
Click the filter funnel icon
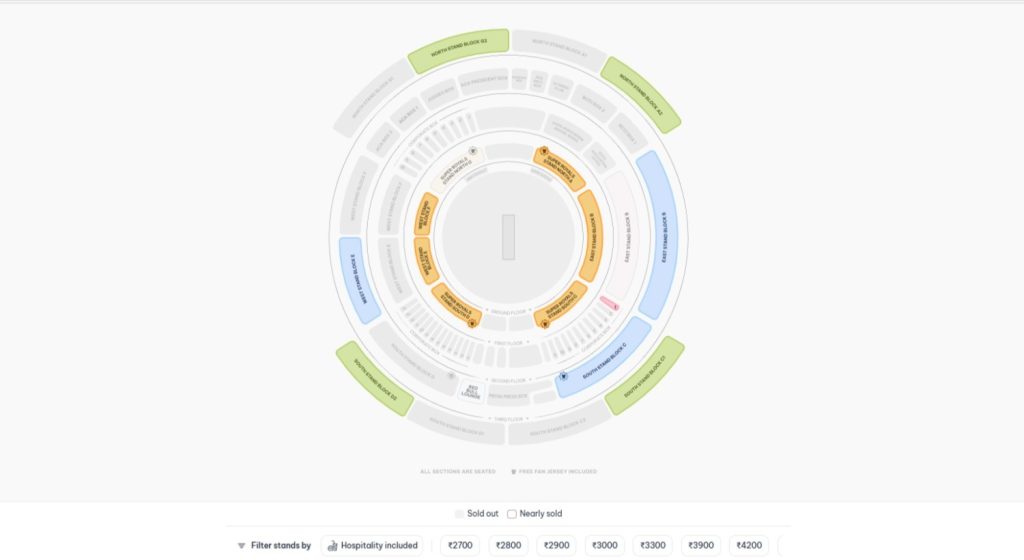pos(241,546)
